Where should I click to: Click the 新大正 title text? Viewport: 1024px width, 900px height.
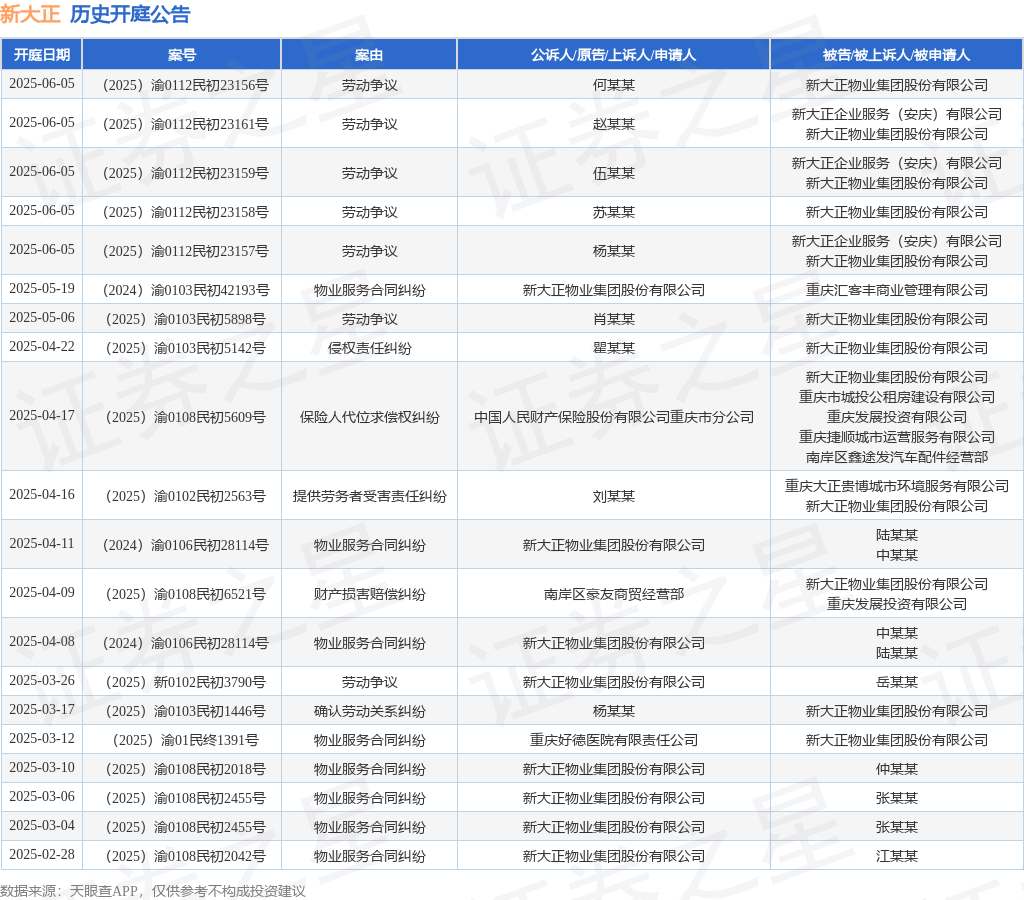[30, 14]
